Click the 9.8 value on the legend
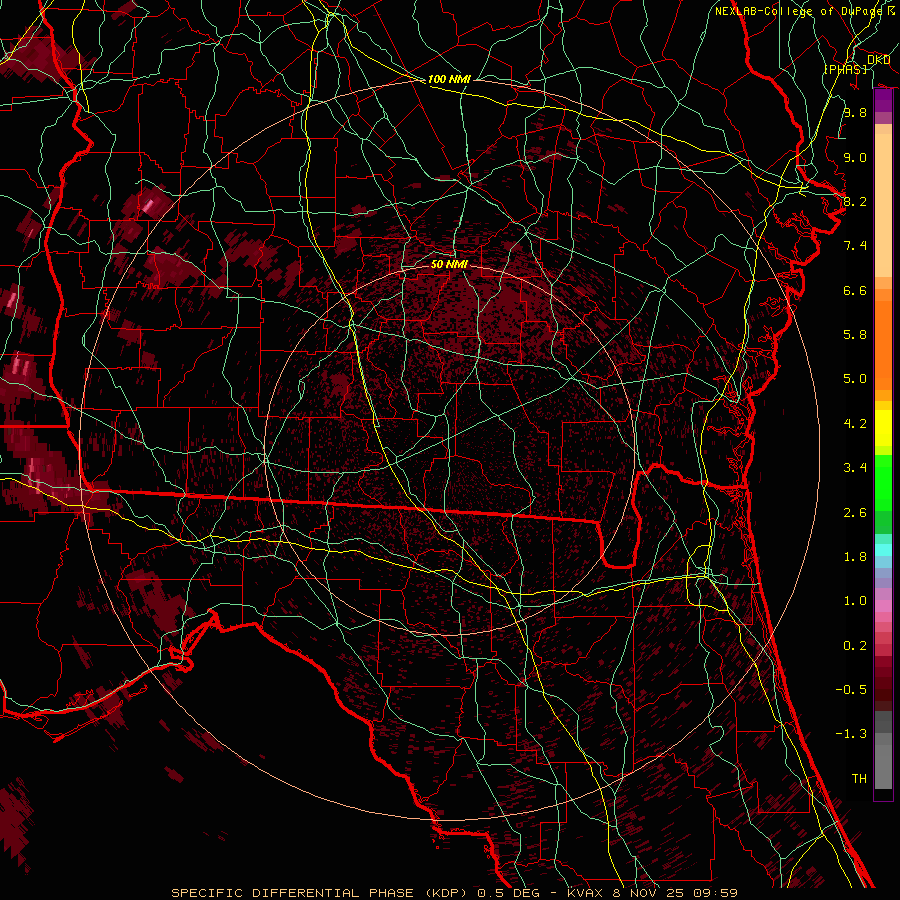The width and height of the screenshot is (900, 900). coord(854,113)
